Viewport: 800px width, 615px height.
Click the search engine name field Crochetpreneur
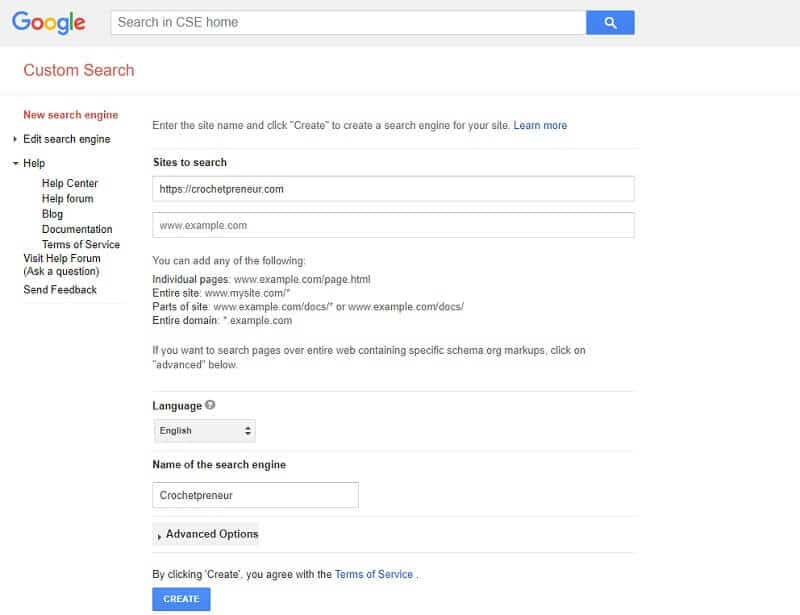tap(256, 495)
